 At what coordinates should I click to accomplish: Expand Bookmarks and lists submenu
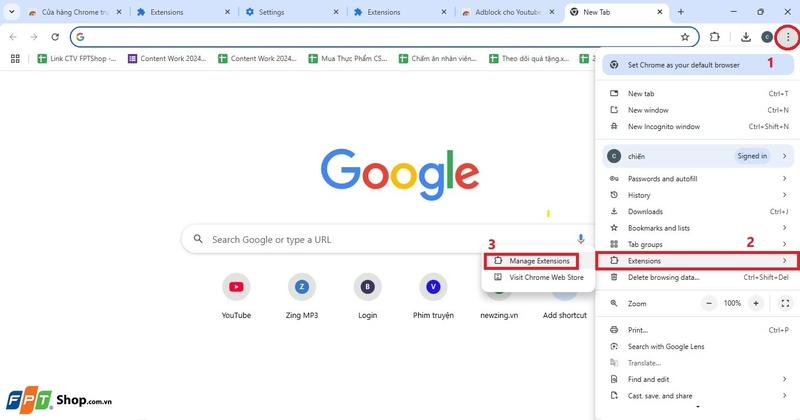click(x=698, y=228)
